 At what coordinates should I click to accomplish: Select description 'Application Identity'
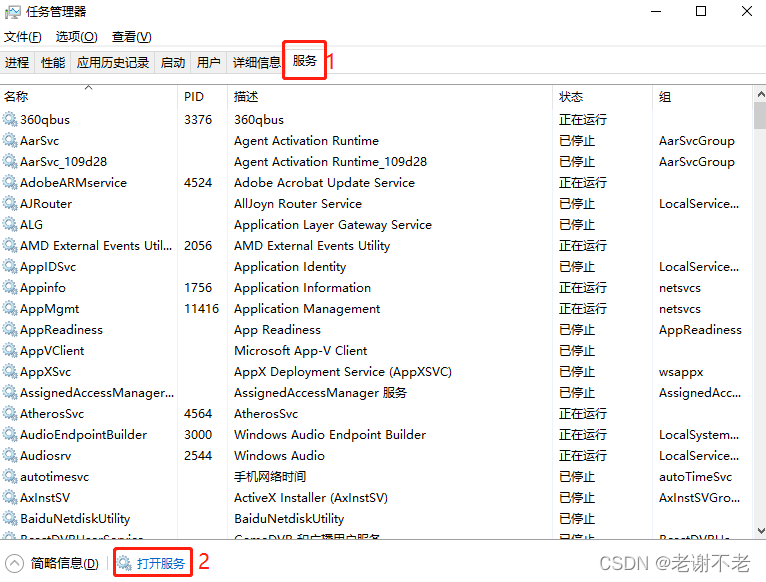[290, 267]
